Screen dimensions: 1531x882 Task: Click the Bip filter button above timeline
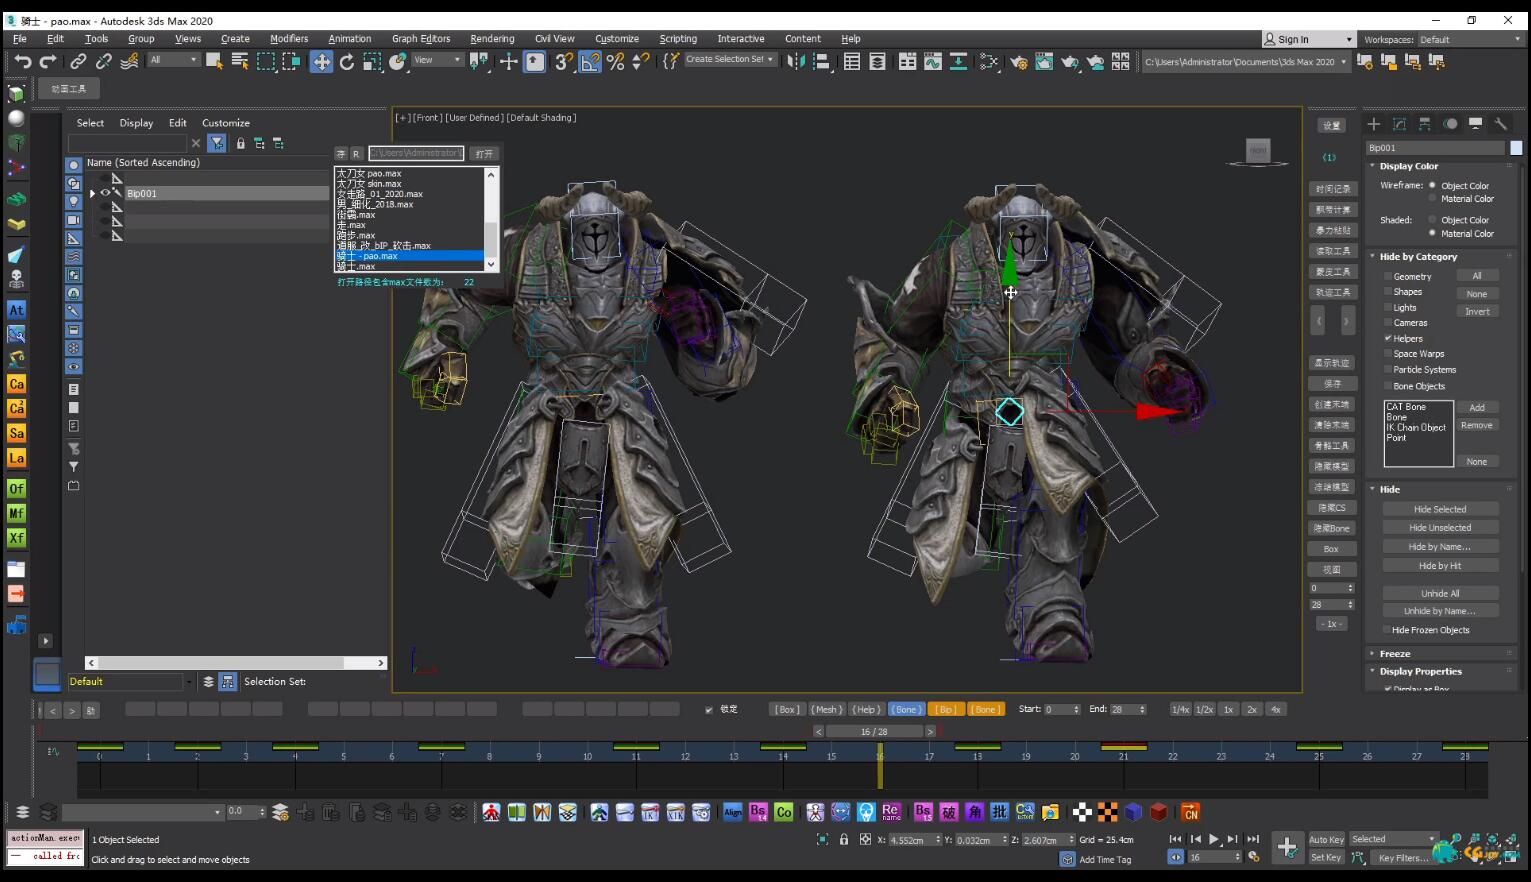[946, 710]
